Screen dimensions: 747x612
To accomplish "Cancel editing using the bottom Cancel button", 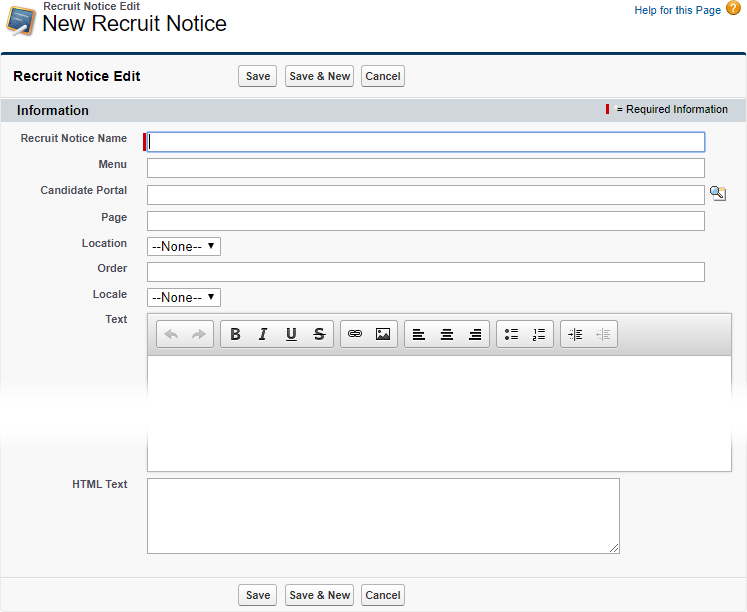I will click(x=382, y=595).
